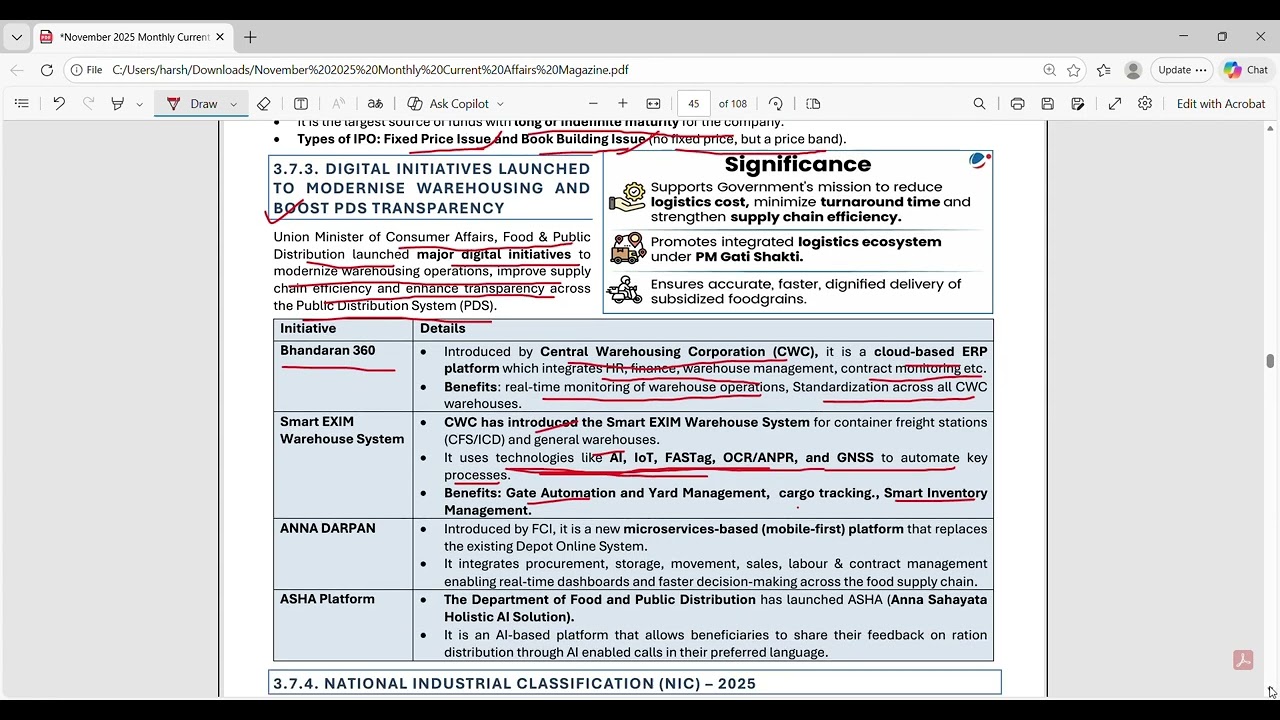1280x720 pixels.
Task: Undo the last annotation
Action: (x=59, y=104)
